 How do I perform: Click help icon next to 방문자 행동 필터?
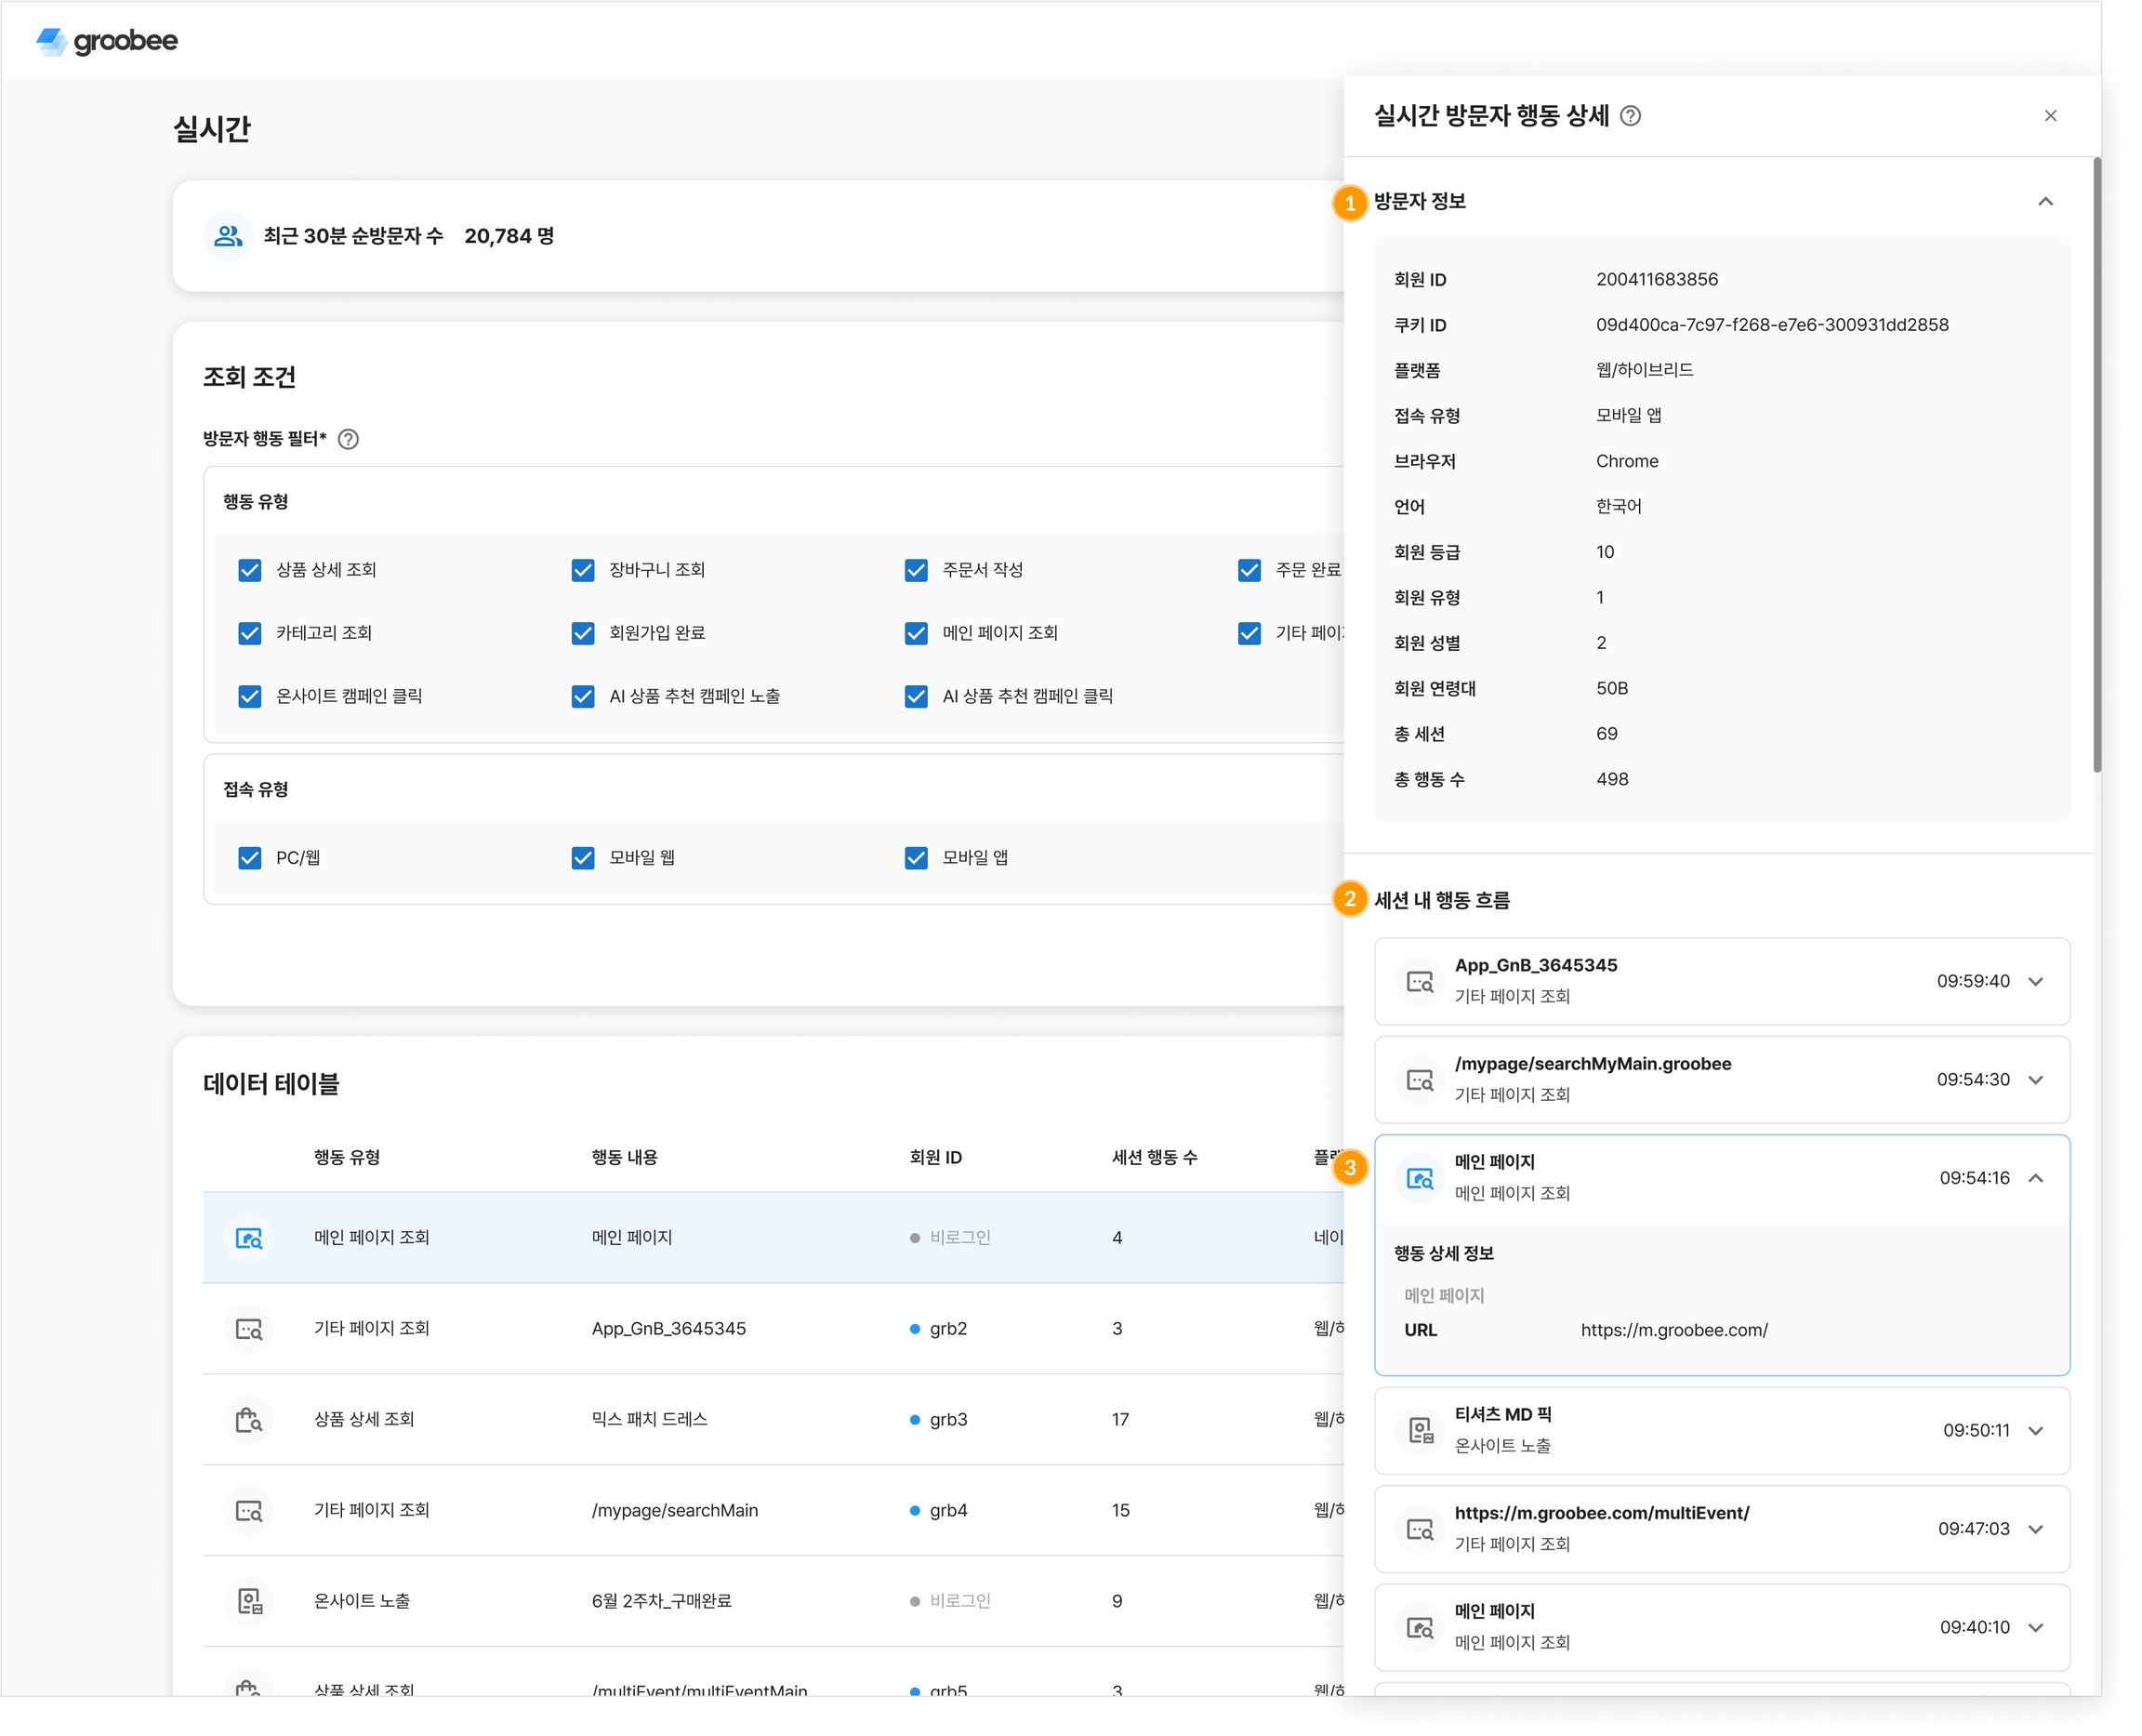pos(348,439)
